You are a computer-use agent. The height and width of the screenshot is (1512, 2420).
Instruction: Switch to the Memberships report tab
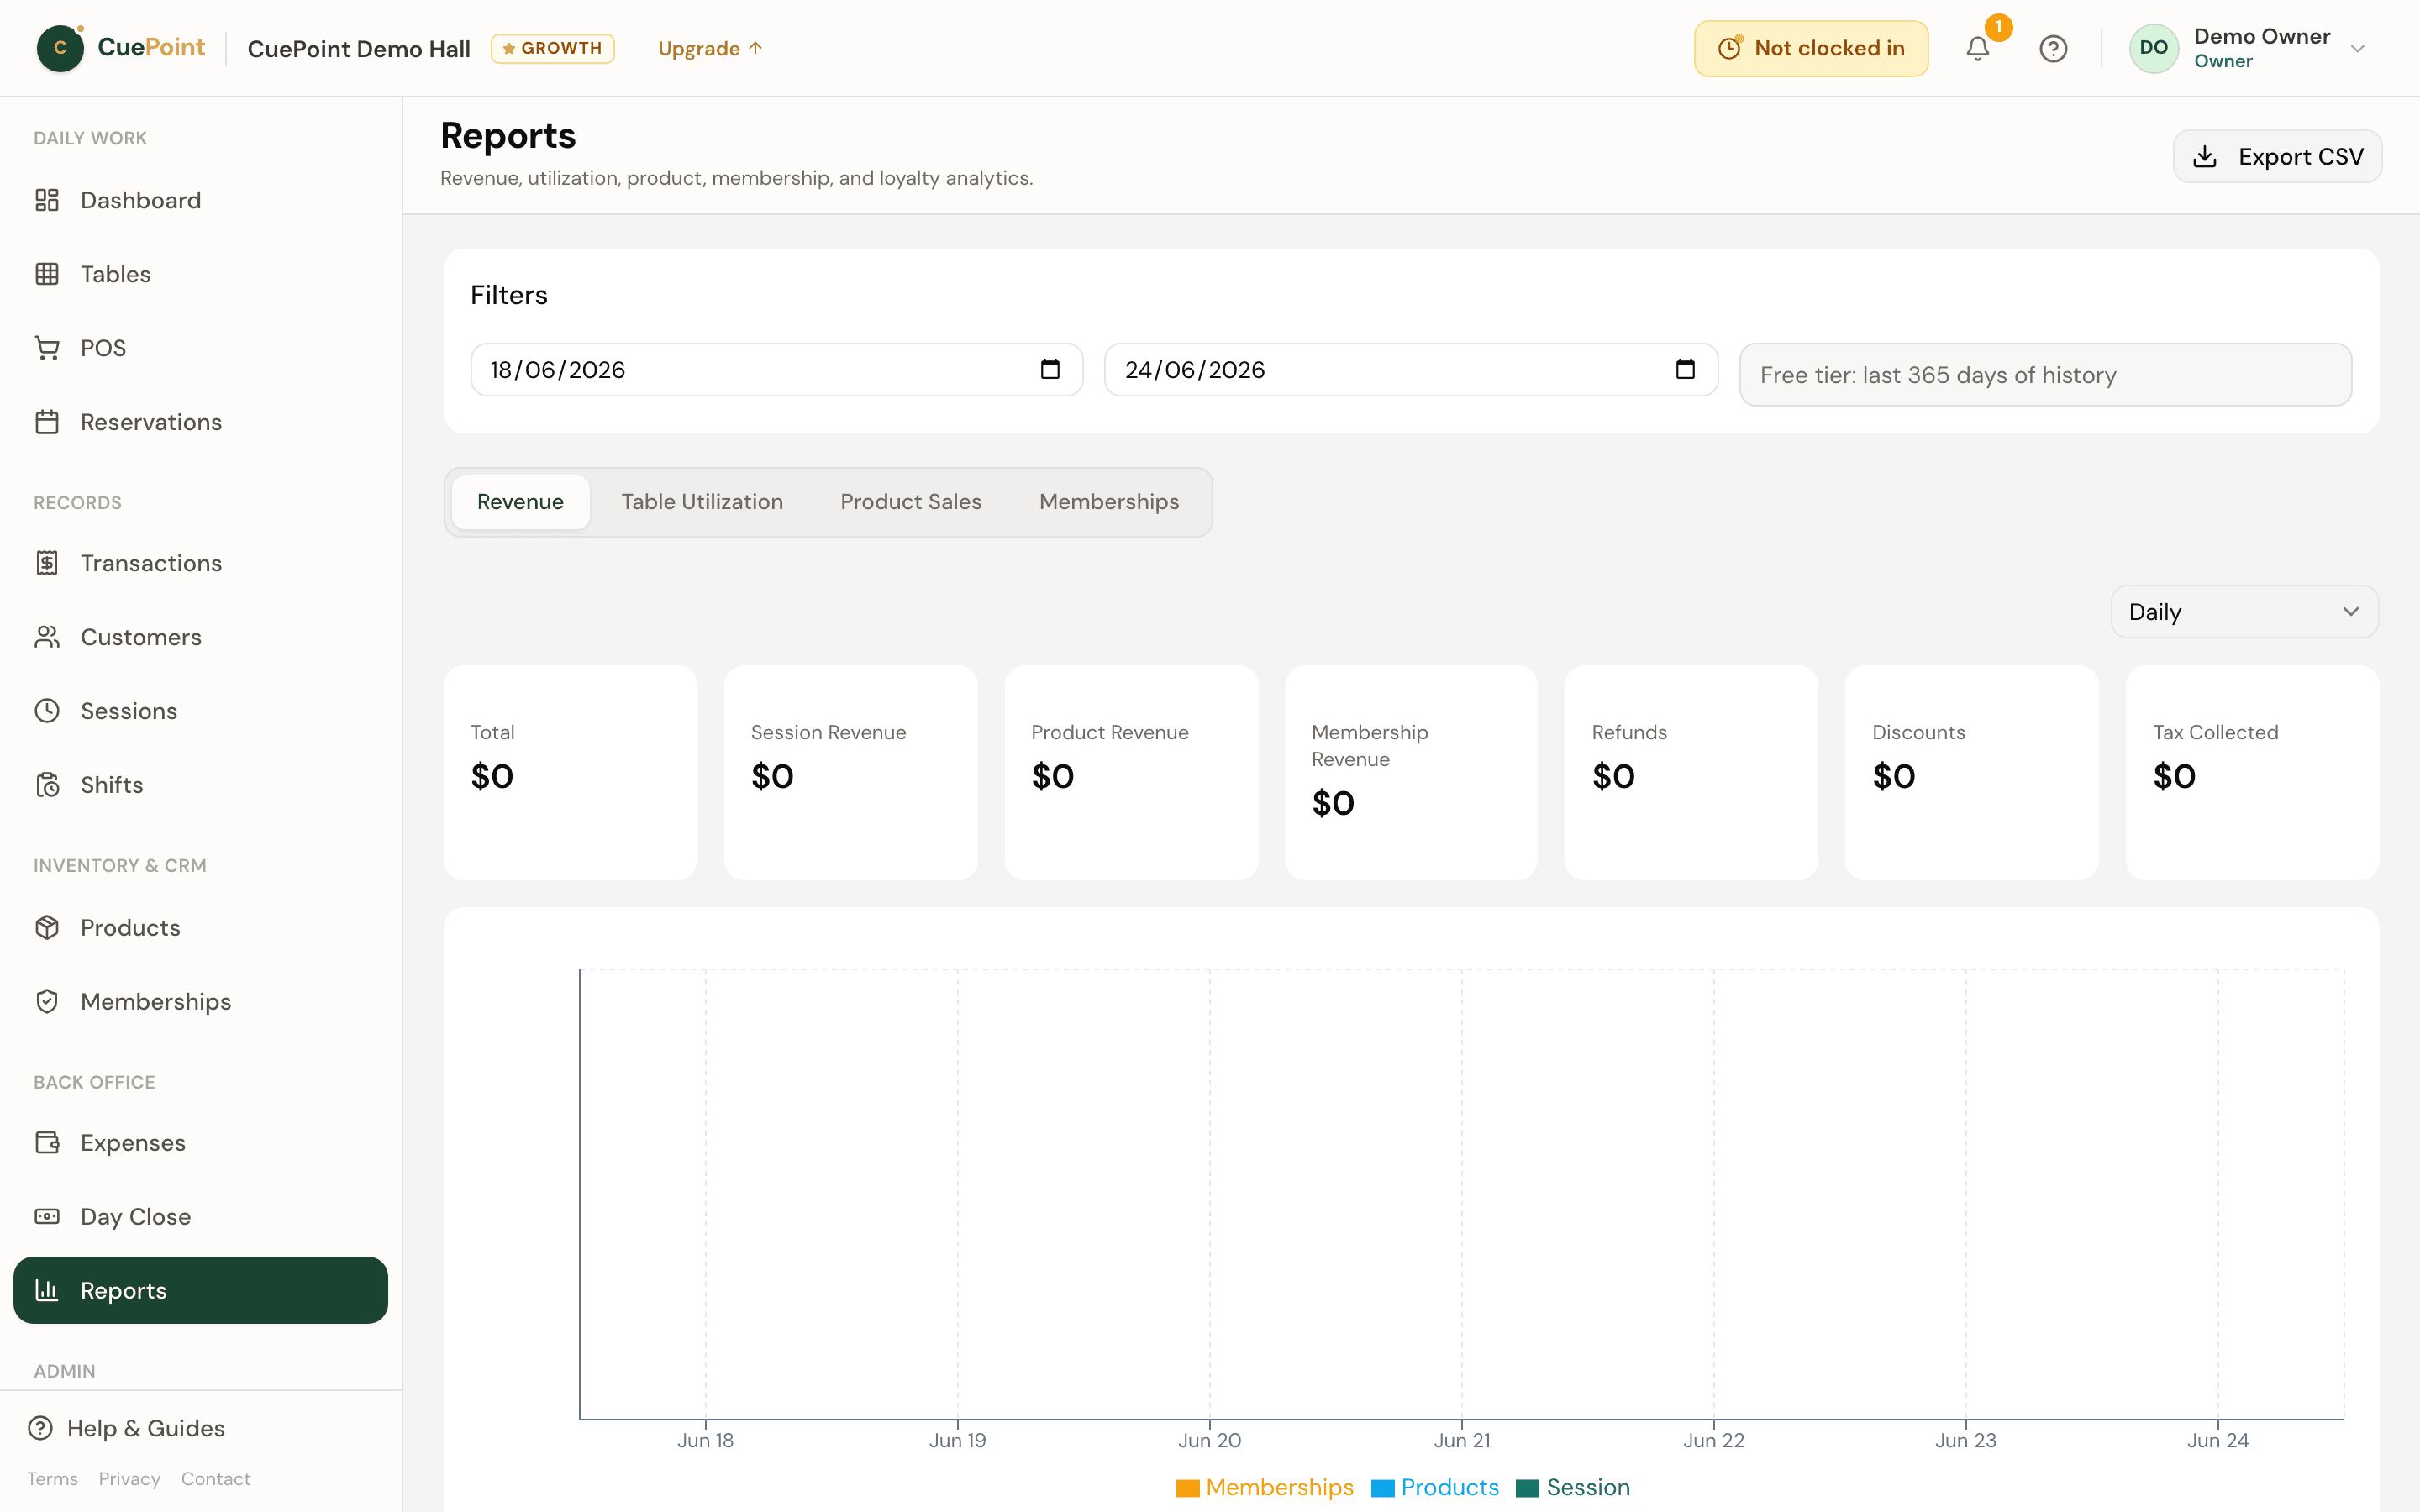1109,502
